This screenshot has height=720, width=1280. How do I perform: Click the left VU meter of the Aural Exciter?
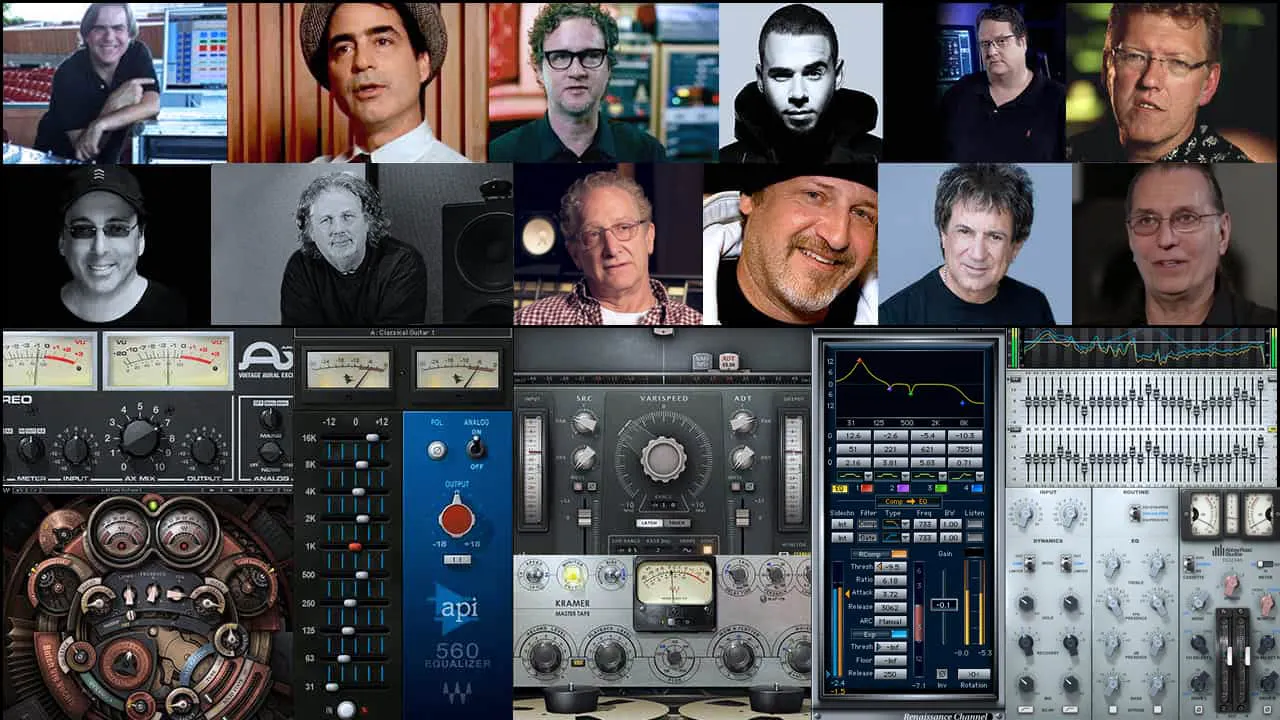point(49,360)
